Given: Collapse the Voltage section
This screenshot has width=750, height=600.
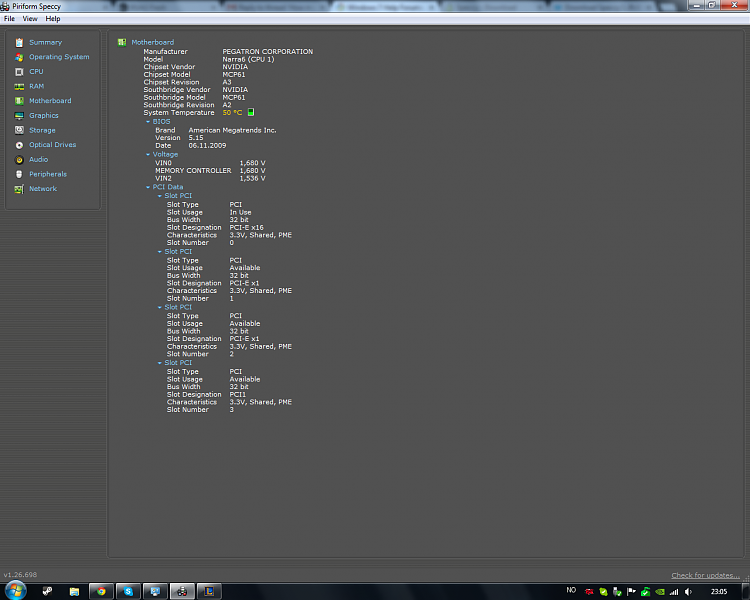Looking at the screenshot, I should 148,155.
